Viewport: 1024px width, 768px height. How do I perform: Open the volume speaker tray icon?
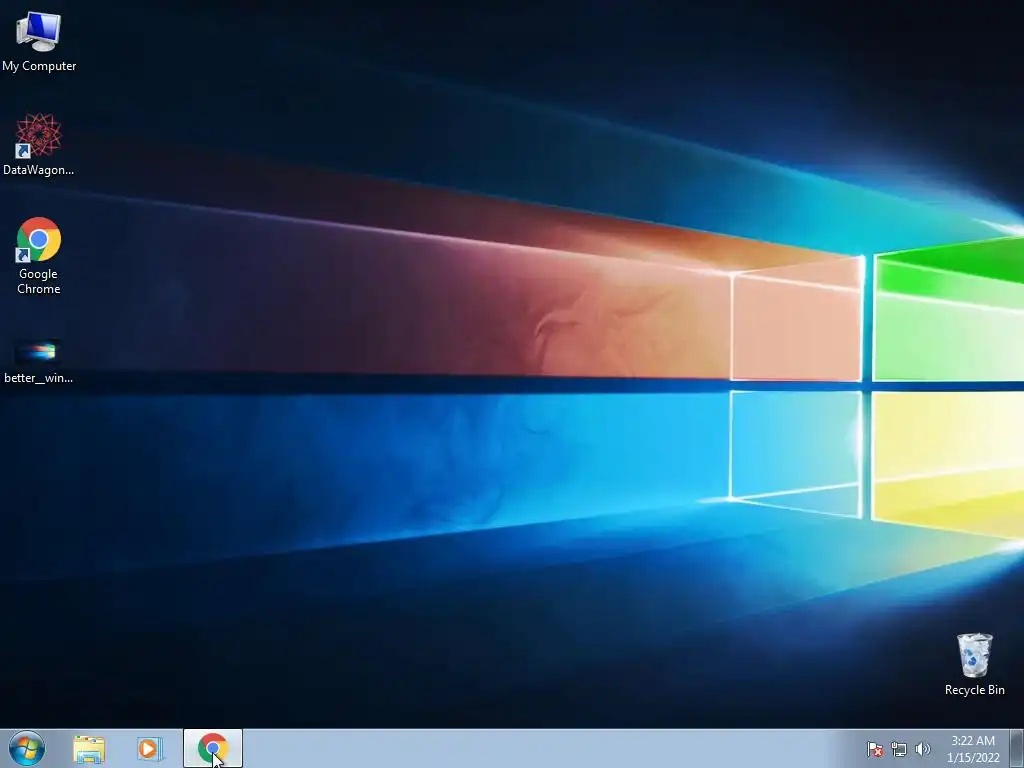[923, 749]
